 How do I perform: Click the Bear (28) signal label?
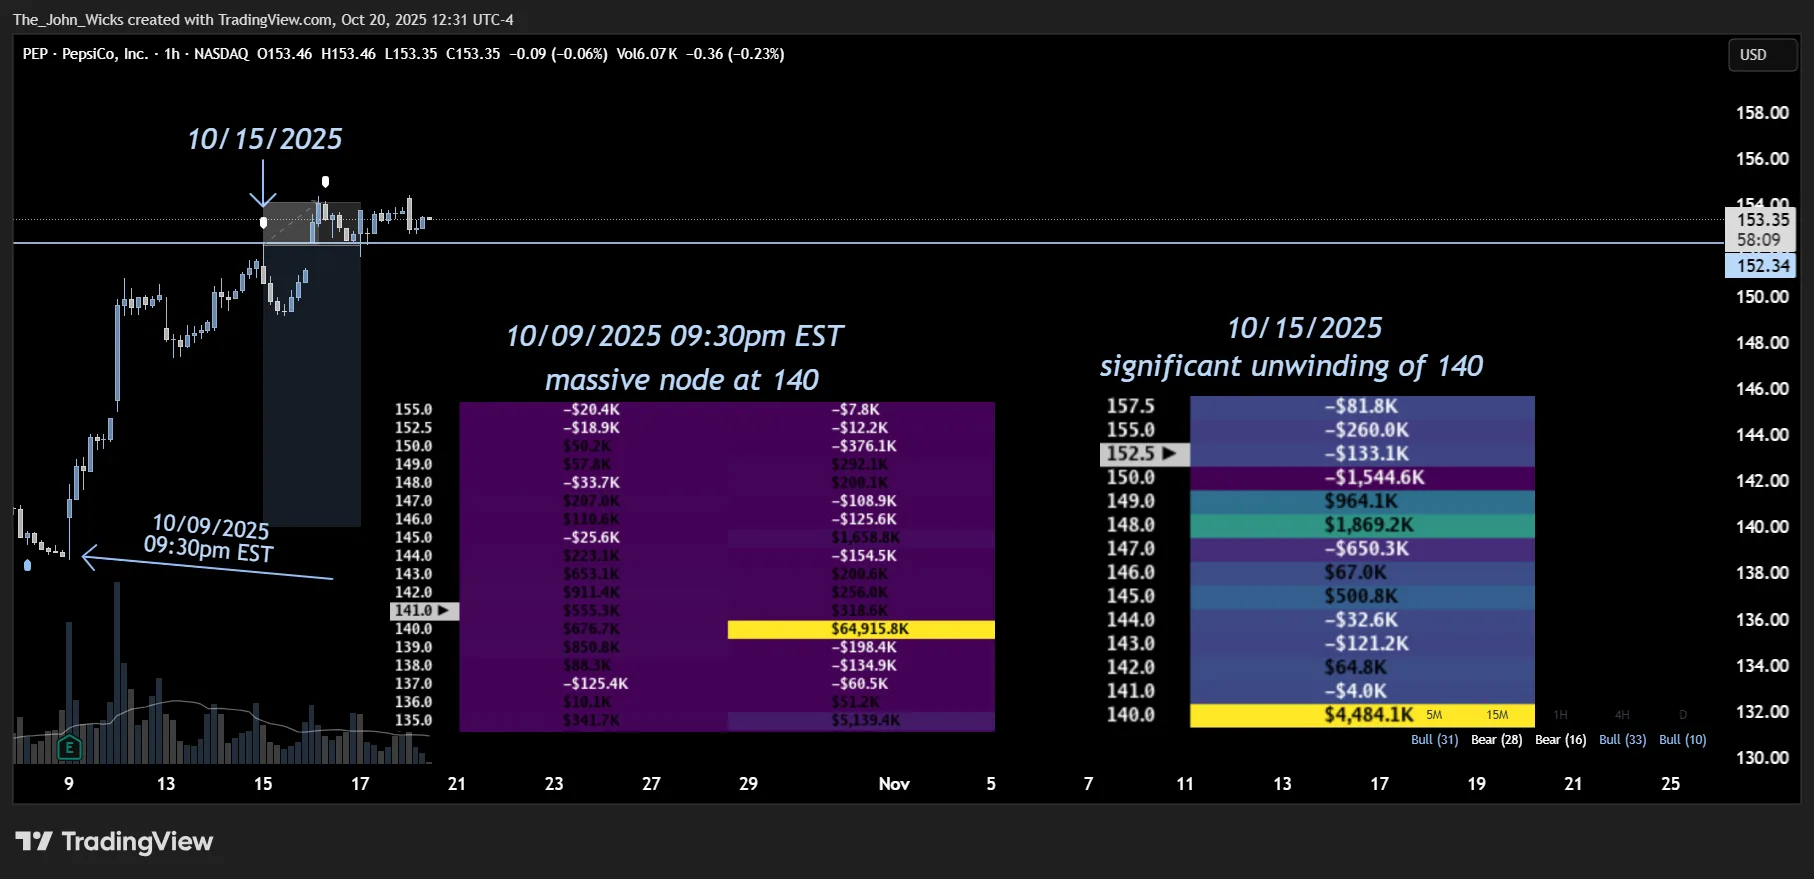(x=1496, y=740)
